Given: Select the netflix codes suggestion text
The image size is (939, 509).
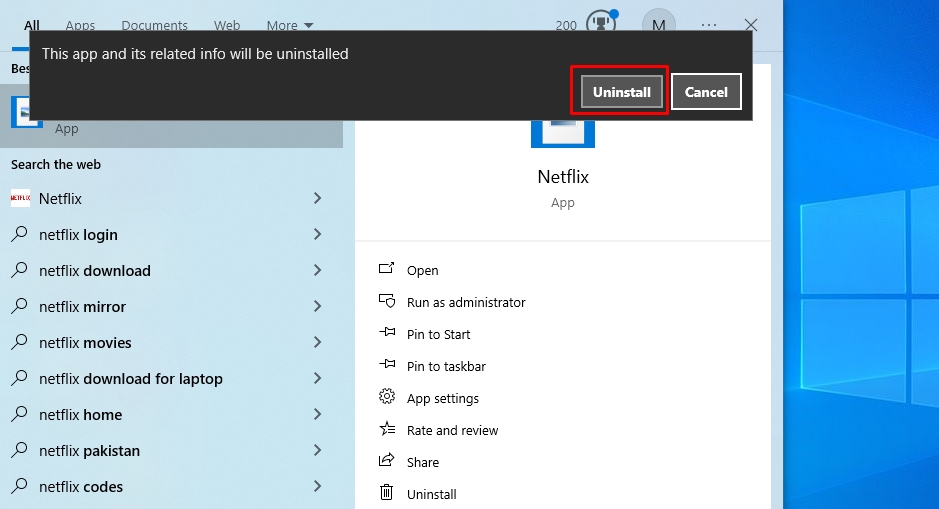Looking at the screenshot, I should click(x=81, y=486).
